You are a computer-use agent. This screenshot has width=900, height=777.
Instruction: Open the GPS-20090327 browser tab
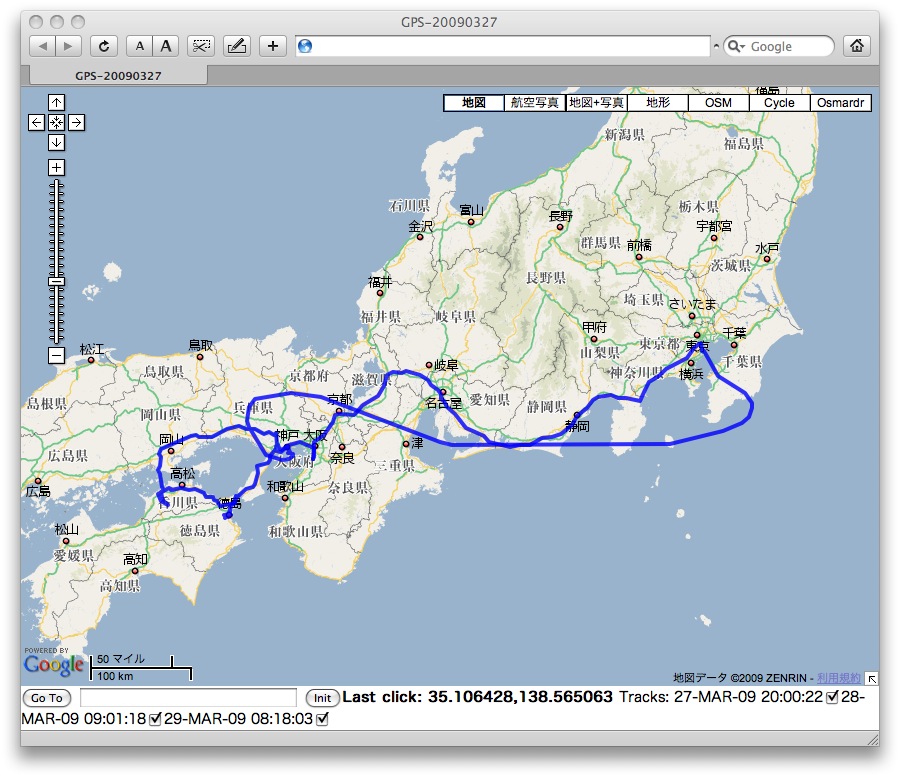[x=118, y=76]
